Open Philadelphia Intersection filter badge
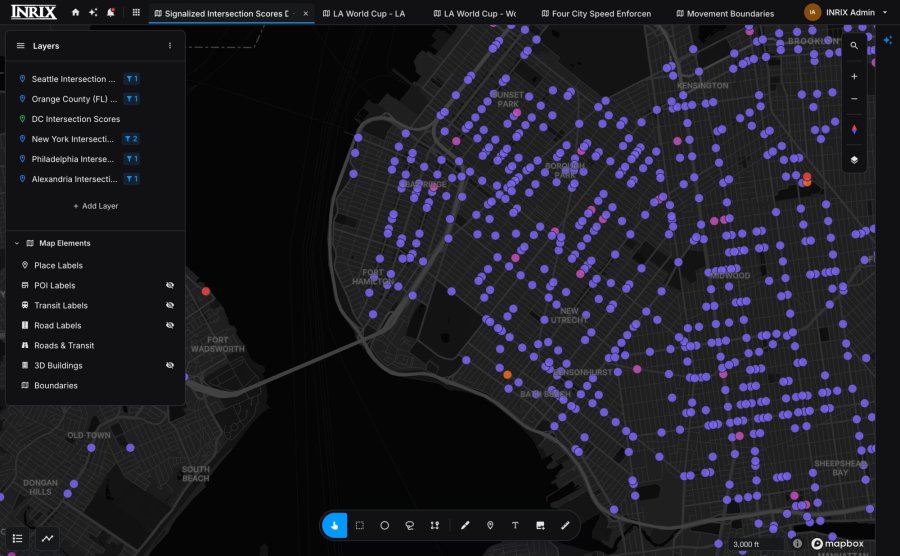Image resolution: width=900 pixels, height=556 pixels. click(131, 159)
